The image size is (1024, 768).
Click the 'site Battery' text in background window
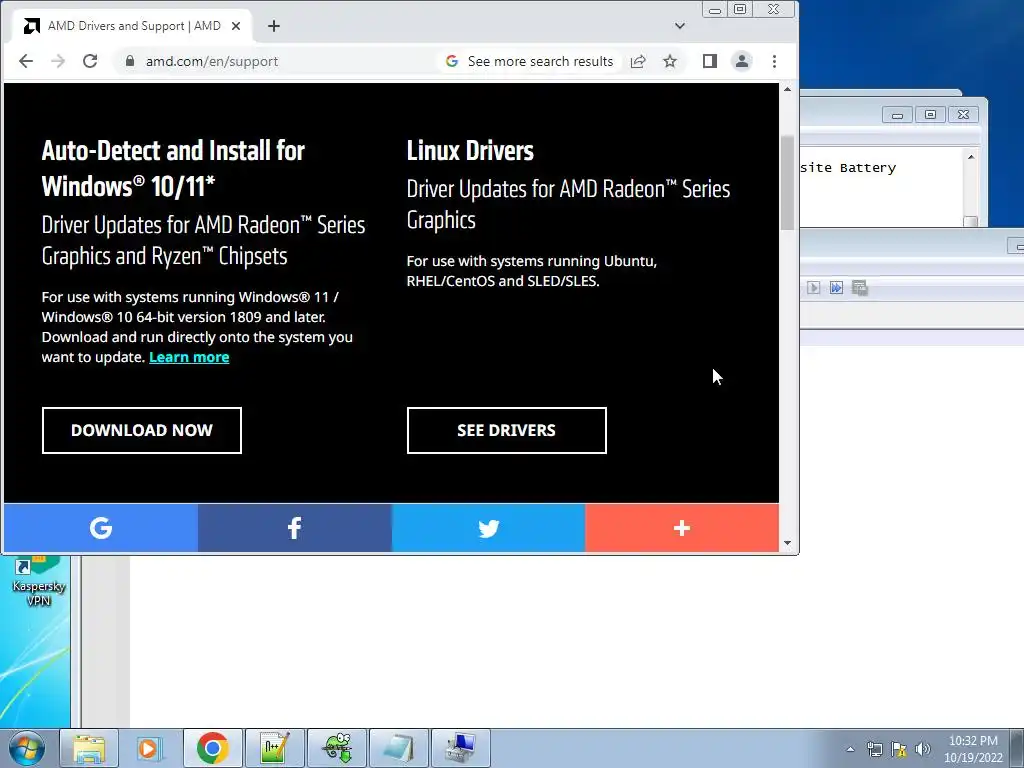[848, 168]
